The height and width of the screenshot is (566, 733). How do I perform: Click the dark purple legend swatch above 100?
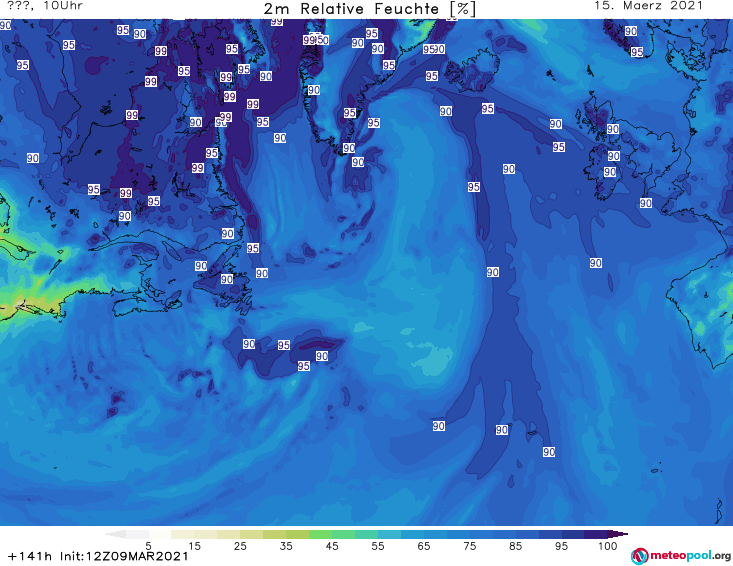[596, 534]
